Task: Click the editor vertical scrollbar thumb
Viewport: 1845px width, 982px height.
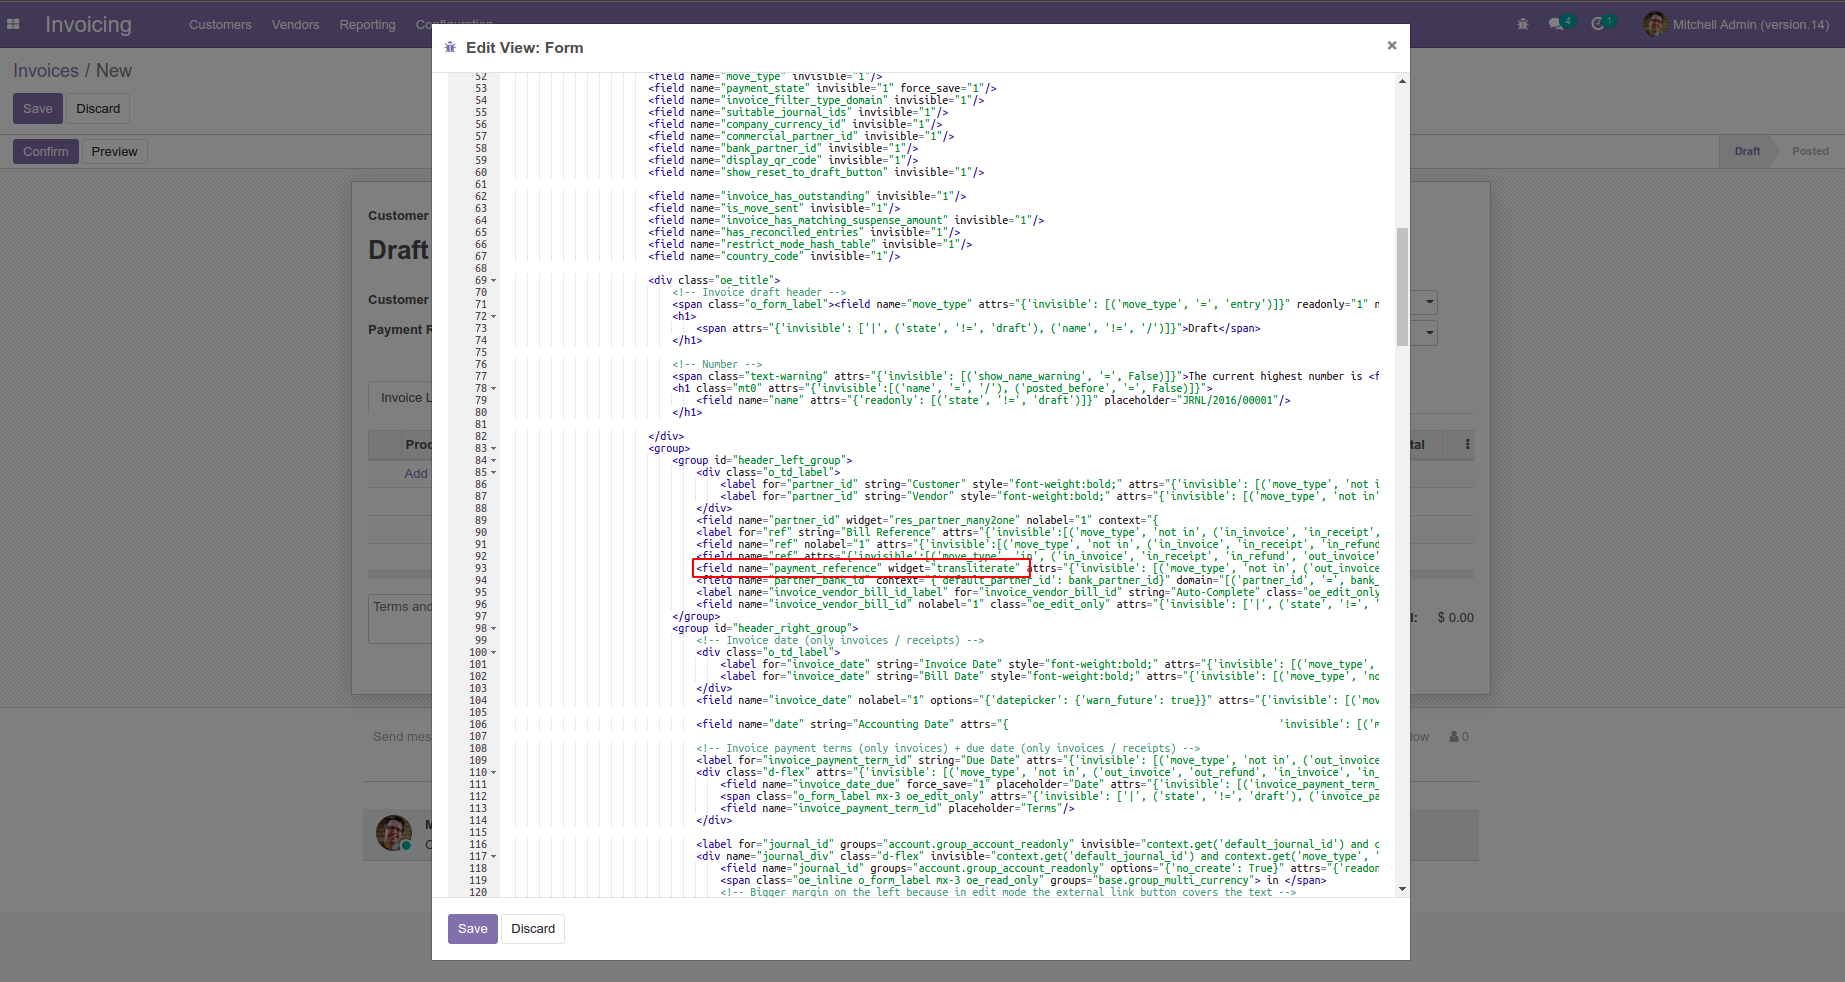Action: [1402, 286]
